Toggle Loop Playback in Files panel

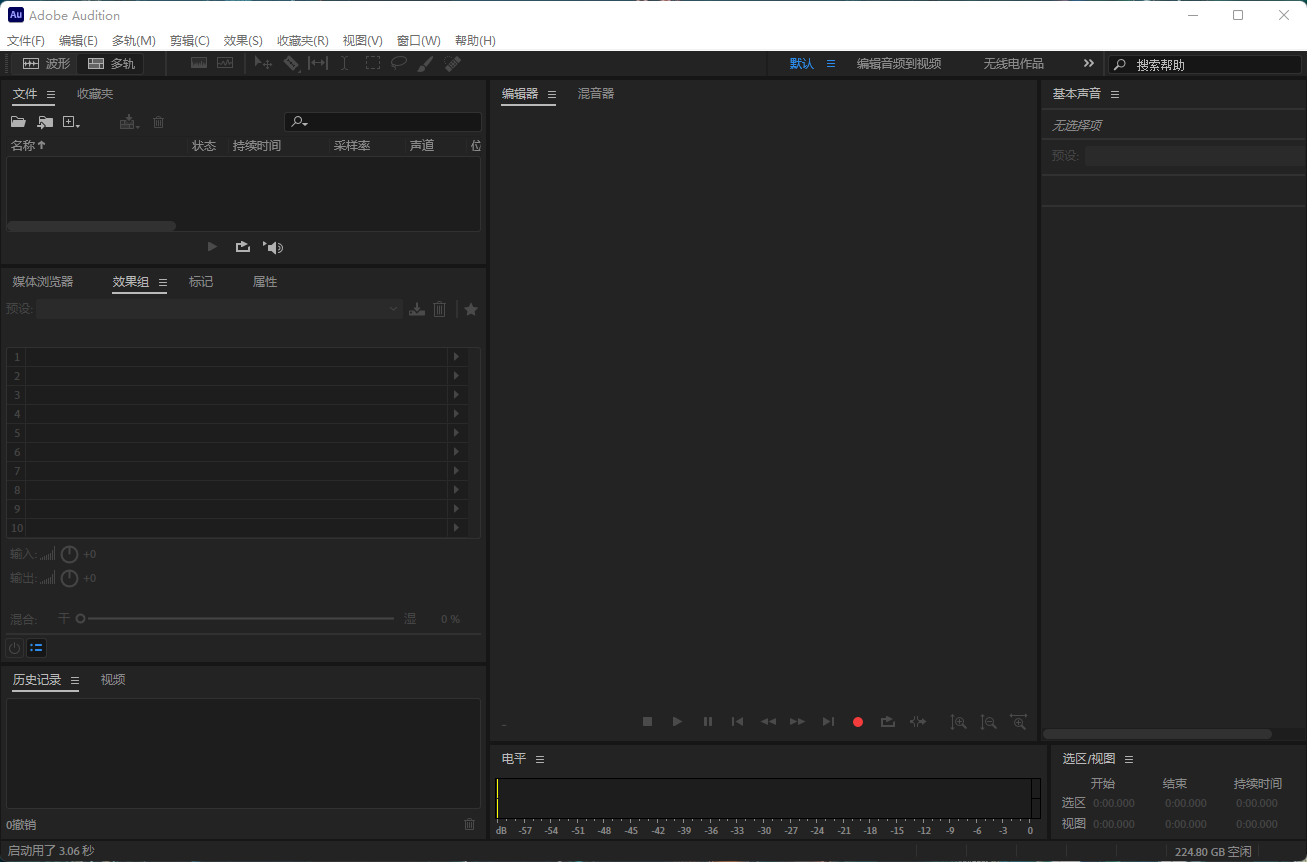coord(242,246)
